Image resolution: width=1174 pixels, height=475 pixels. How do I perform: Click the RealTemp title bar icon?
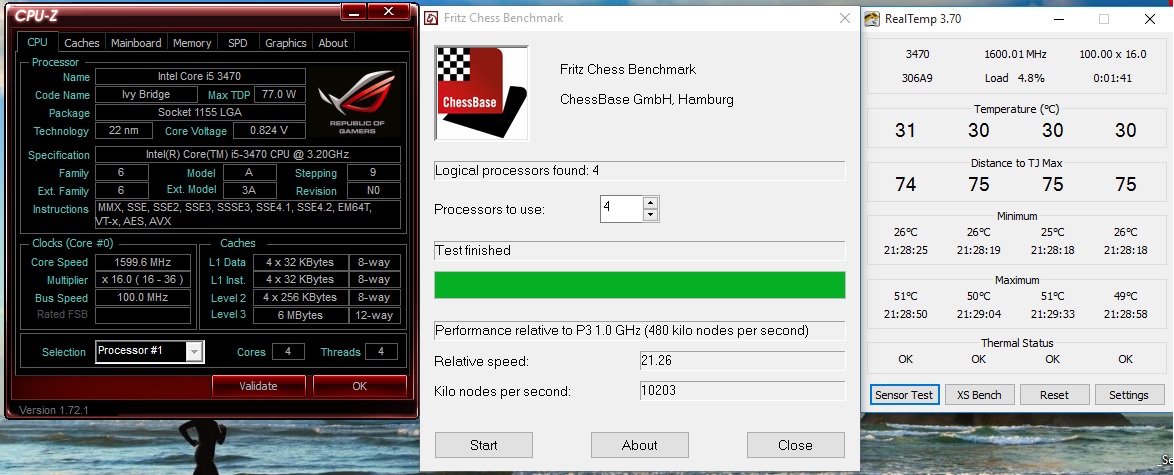click(872, 19)
